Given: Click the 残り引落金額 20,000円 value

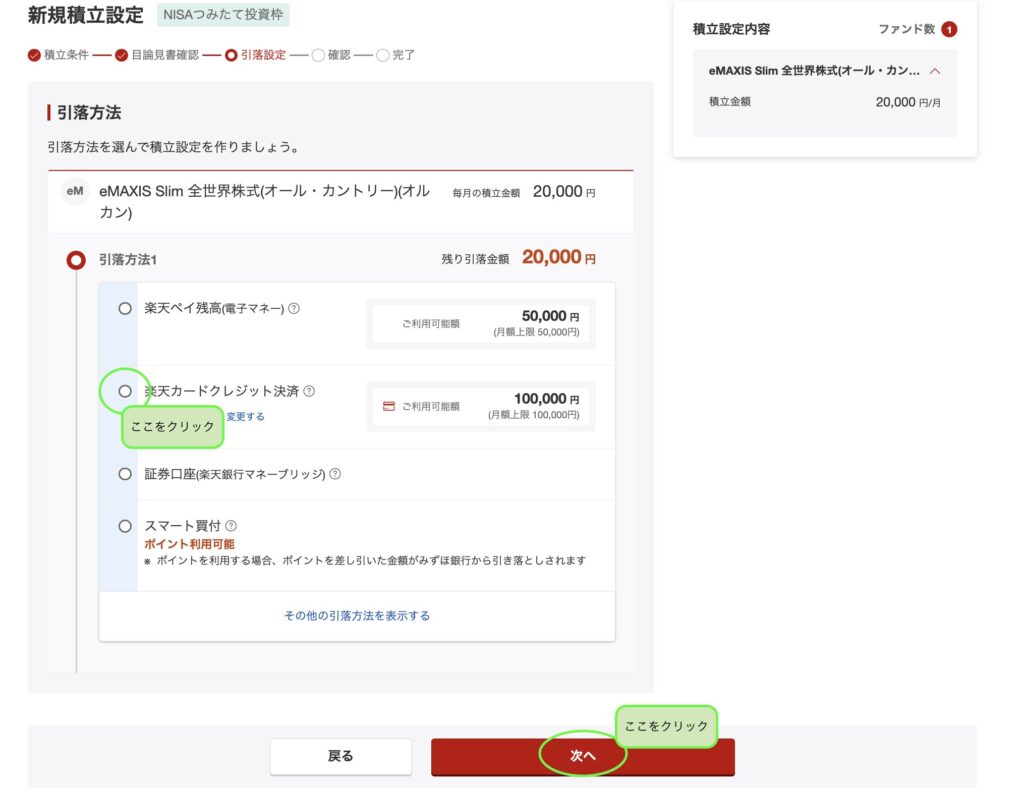Looking at the screenshot, I should pyautogui.click(x=558, y=257).
